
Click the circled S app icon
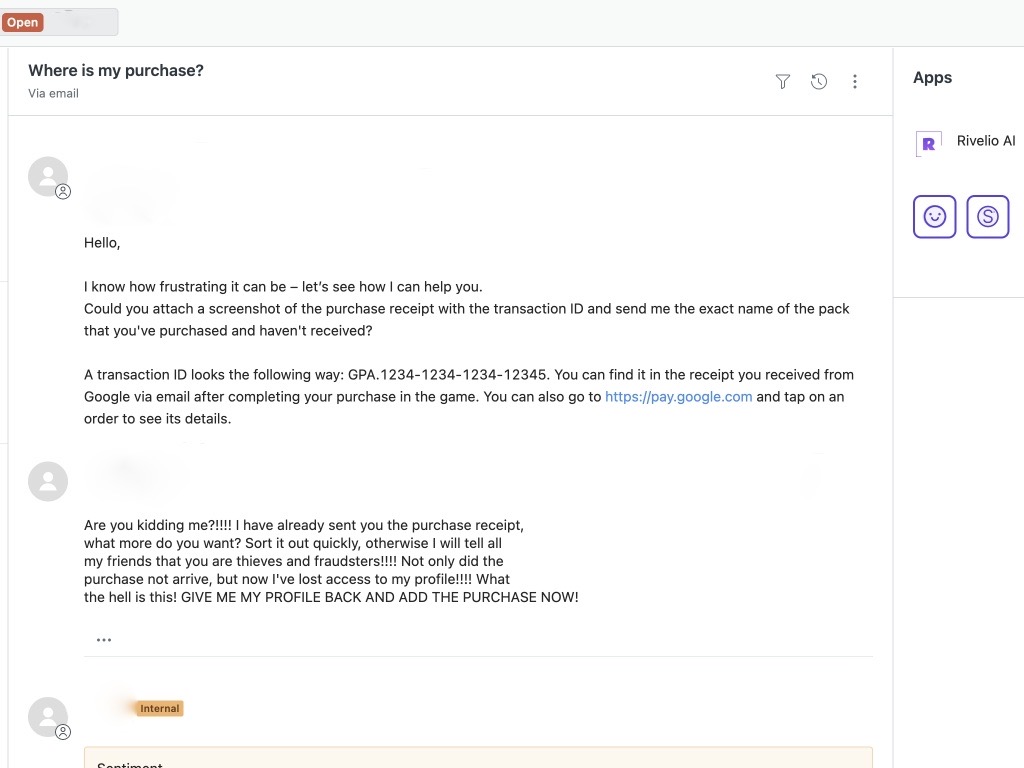988,216
